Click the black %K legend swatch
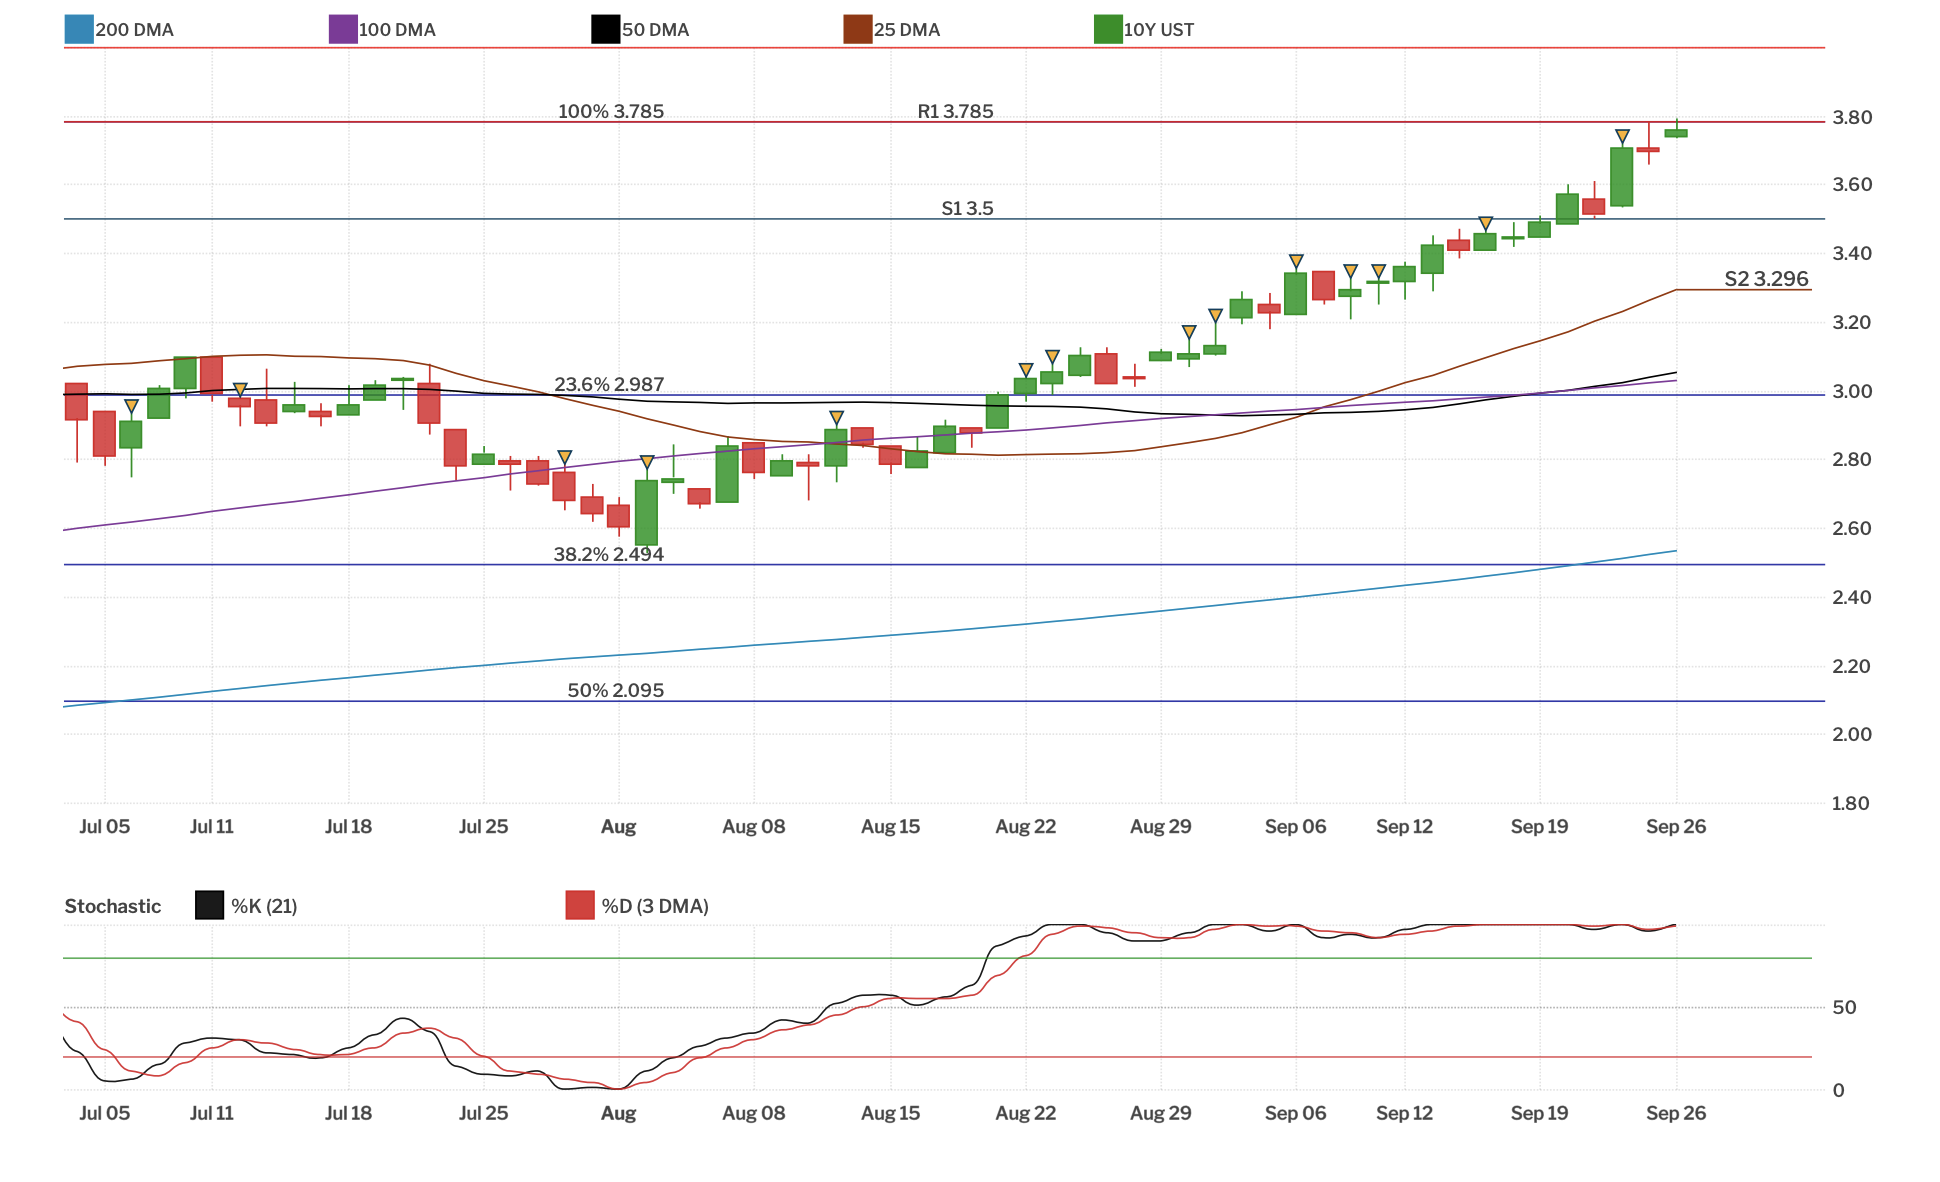The height and width of the screenshot is (1182, 1940). pos(209,905)
